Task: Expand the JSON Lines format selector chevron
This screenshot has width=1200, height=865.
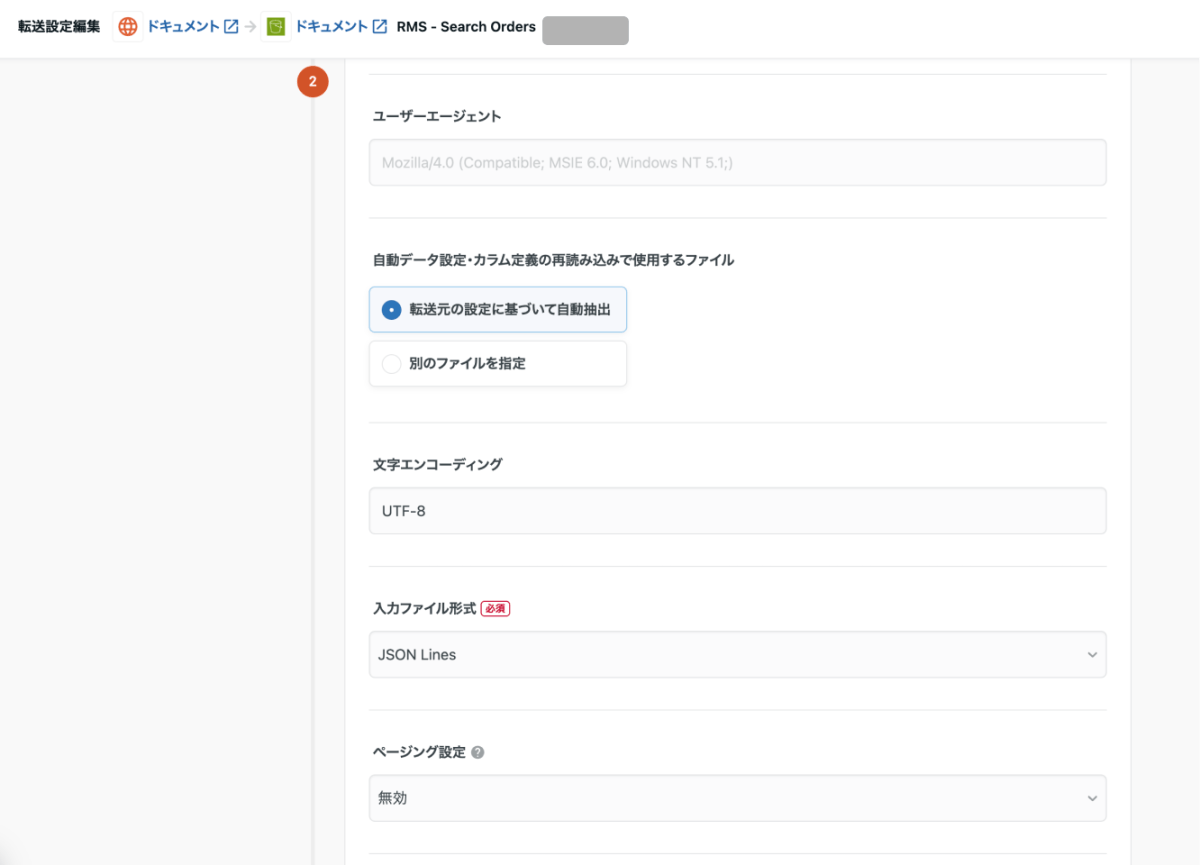Action: pos(1092,654)
